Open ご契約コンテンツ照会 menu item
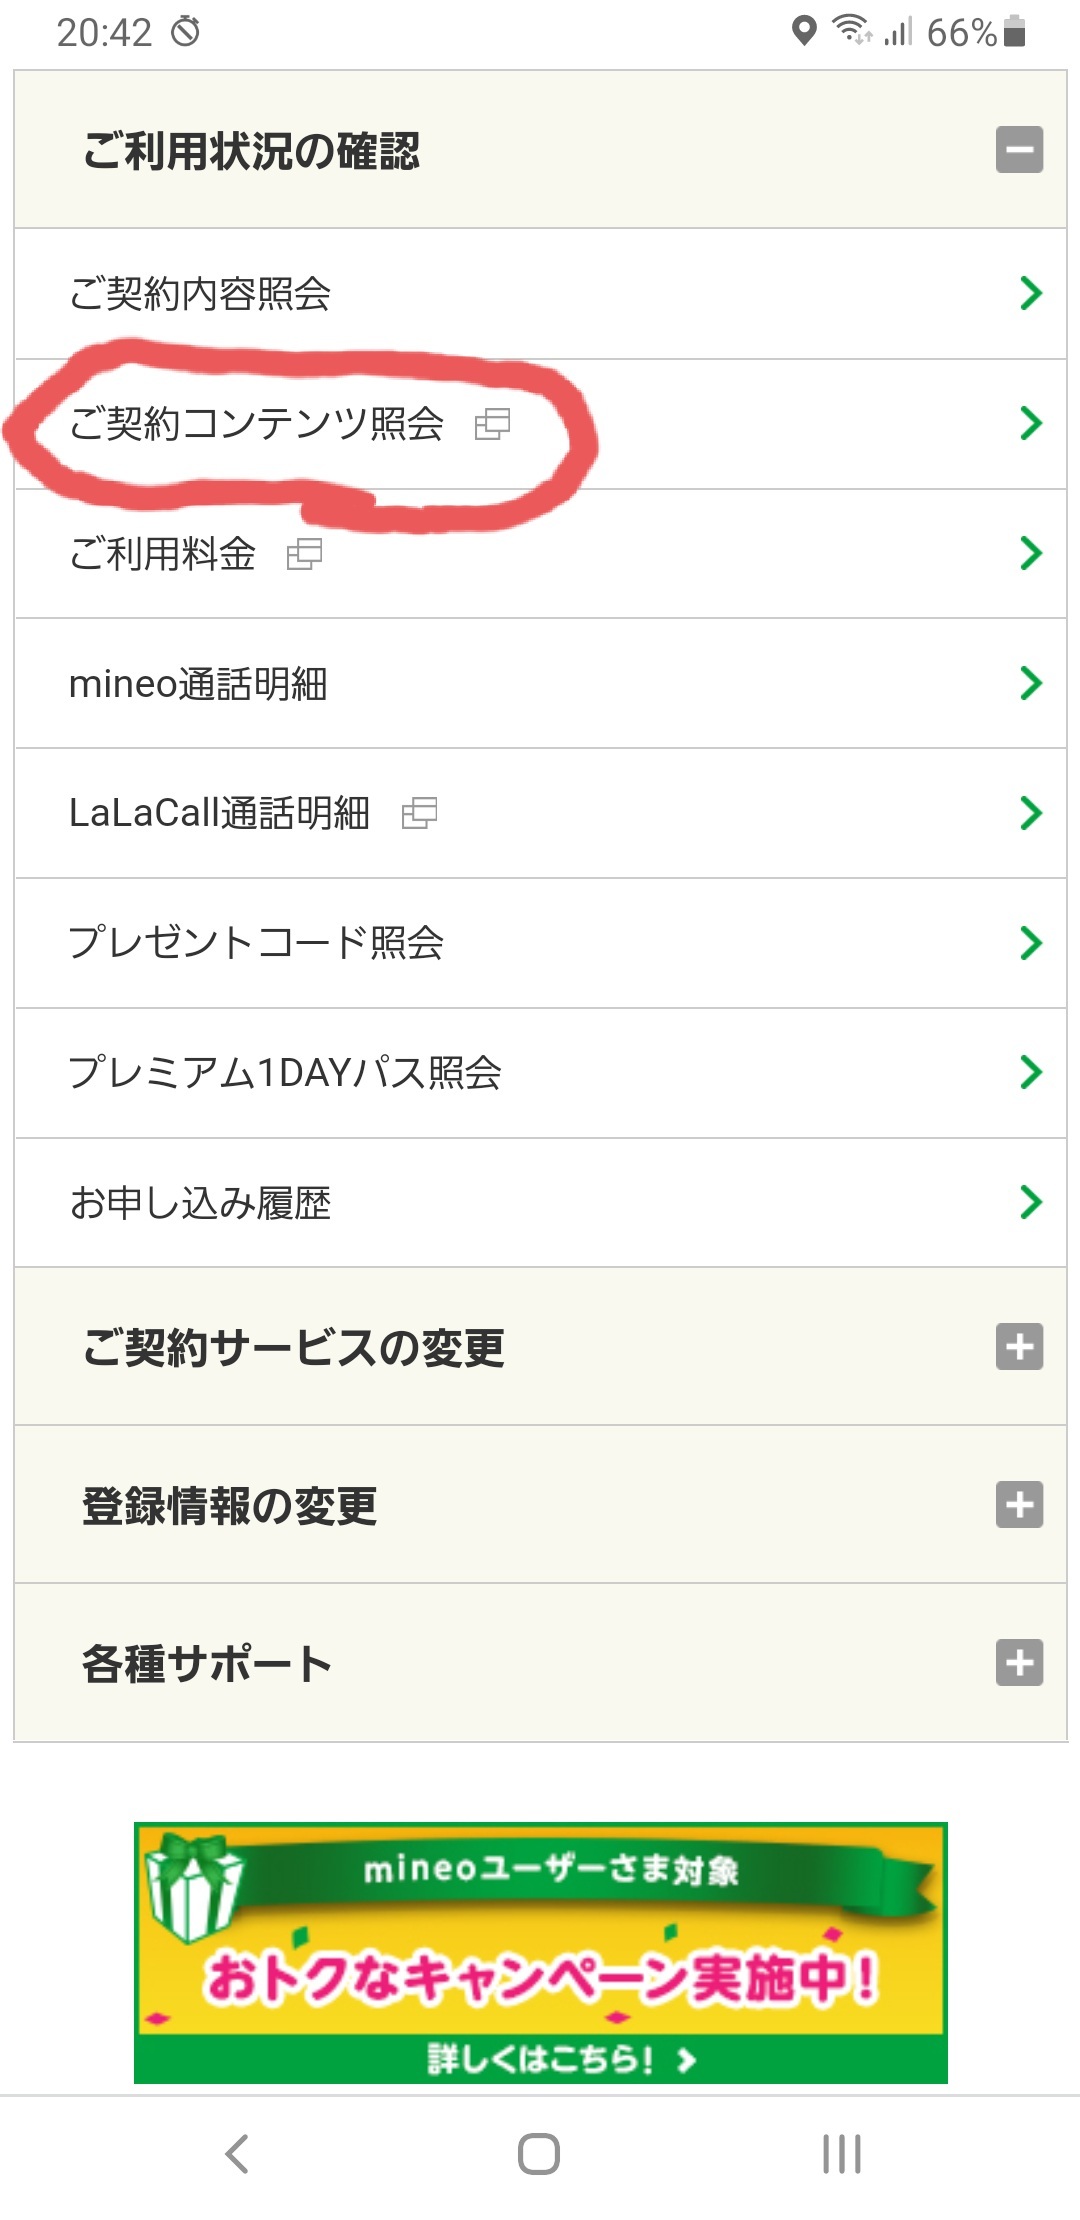The height and width of the screenshot is (2220, 1080). [256, 424]
